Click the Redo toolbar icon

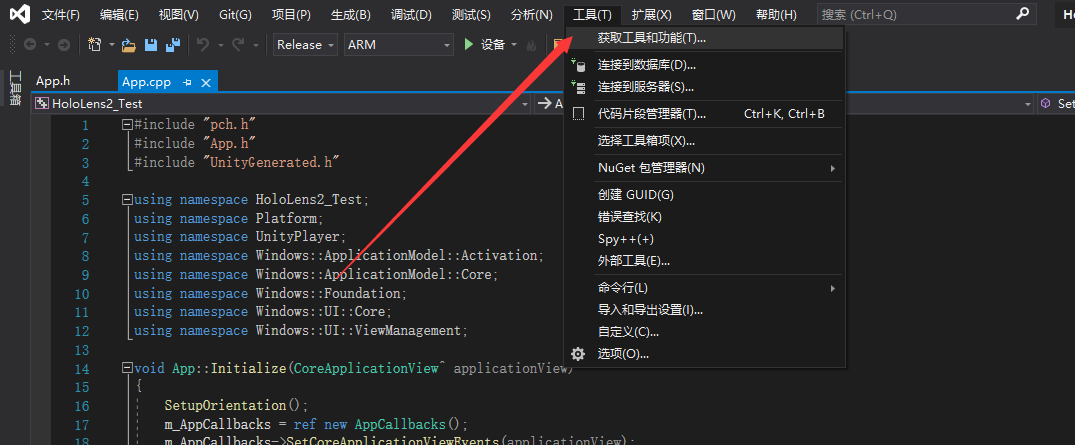[x=238, y=45]
